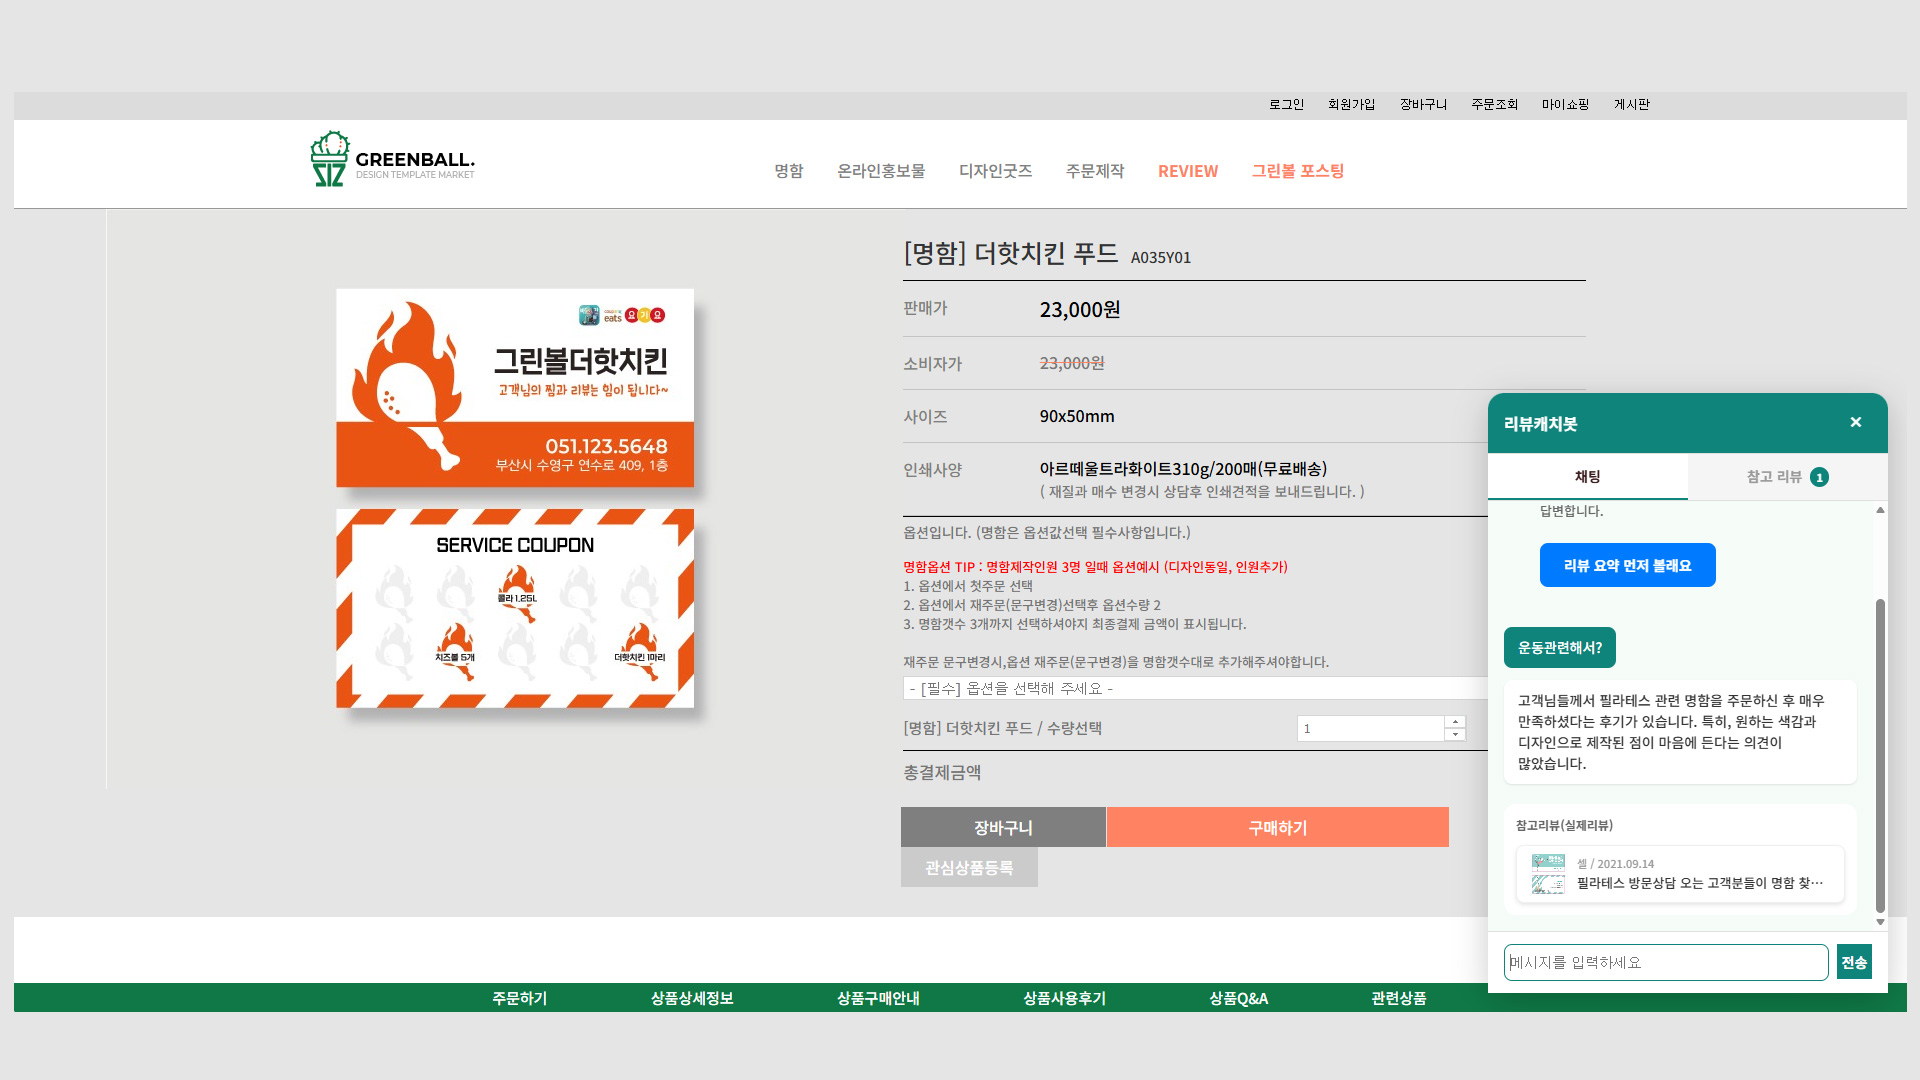Select the 채팅 tab
This screenshot has height=1080, width=1920.
coord(1587,477)
